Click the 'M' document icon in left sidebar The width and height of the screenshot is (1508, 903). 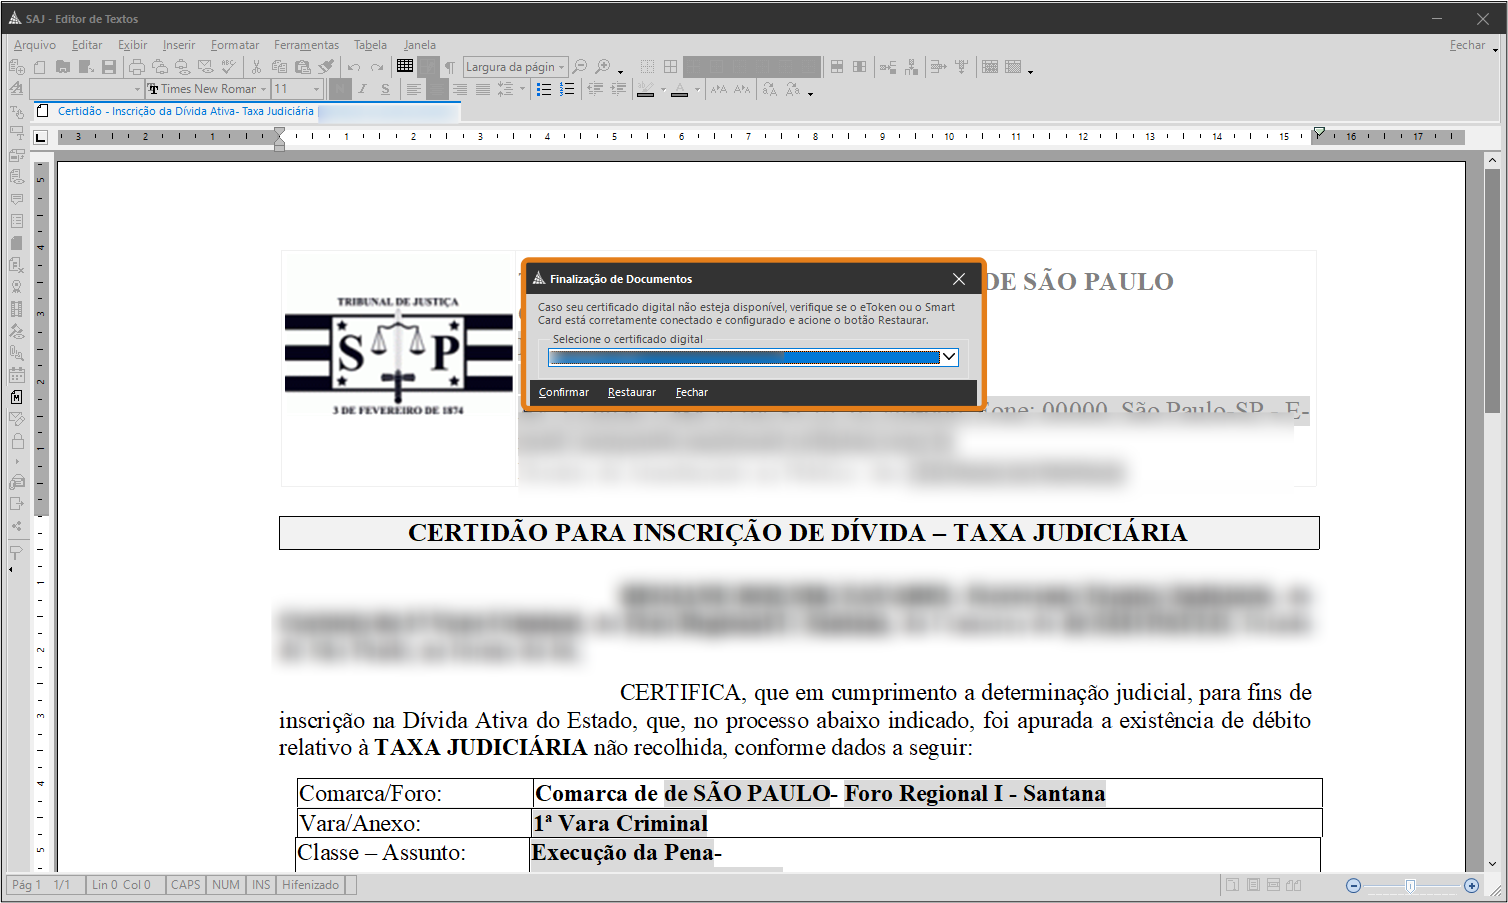[17, 397]
